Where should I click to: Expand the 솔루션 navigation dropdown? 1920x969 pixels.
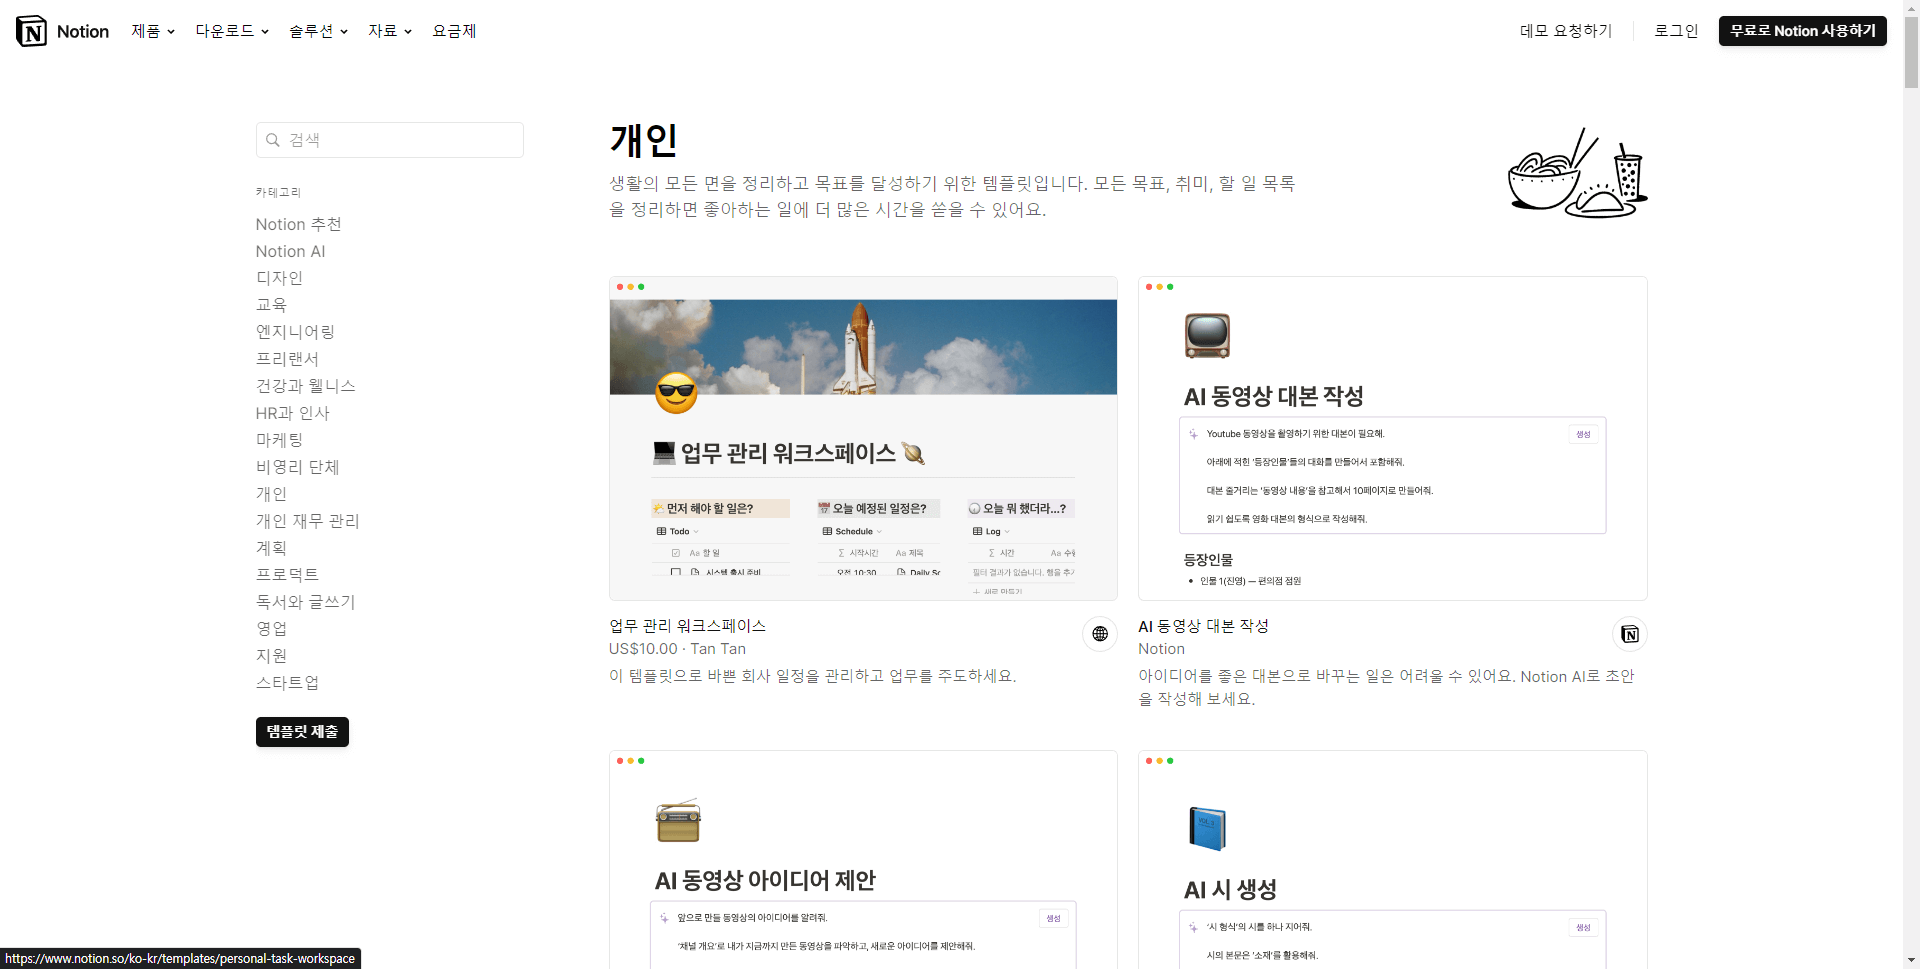(x=318, y=31)
